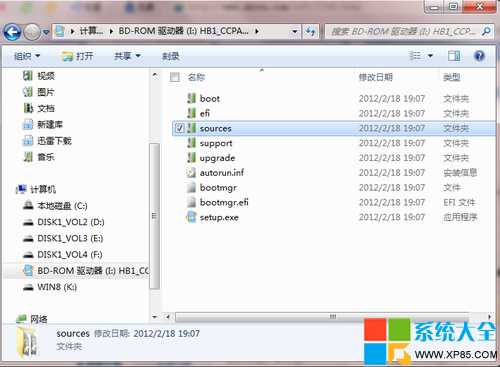Open WIN8 (K:) drive
500x367 pixels.
click(50, 287)
